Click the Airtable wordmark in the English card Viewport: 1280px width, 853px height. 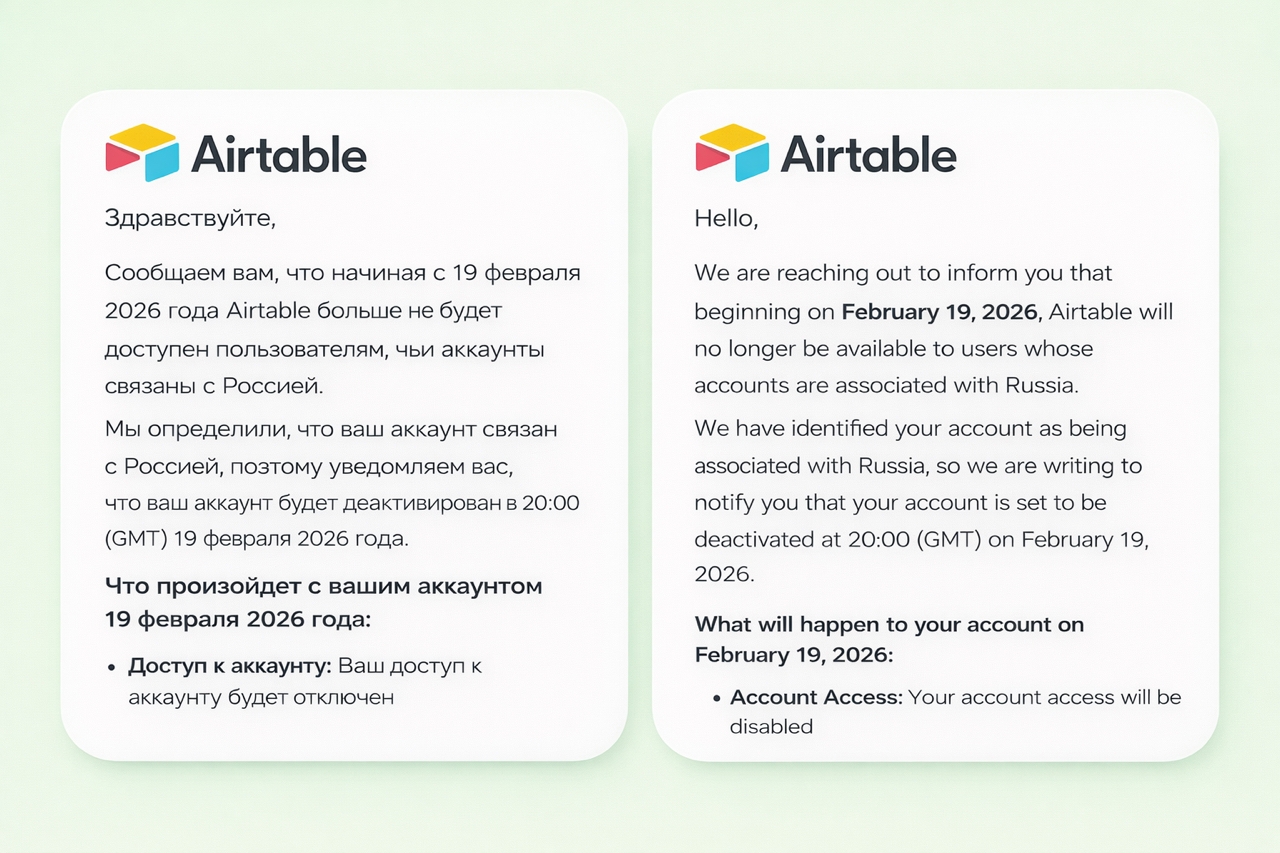coord(868,155)
